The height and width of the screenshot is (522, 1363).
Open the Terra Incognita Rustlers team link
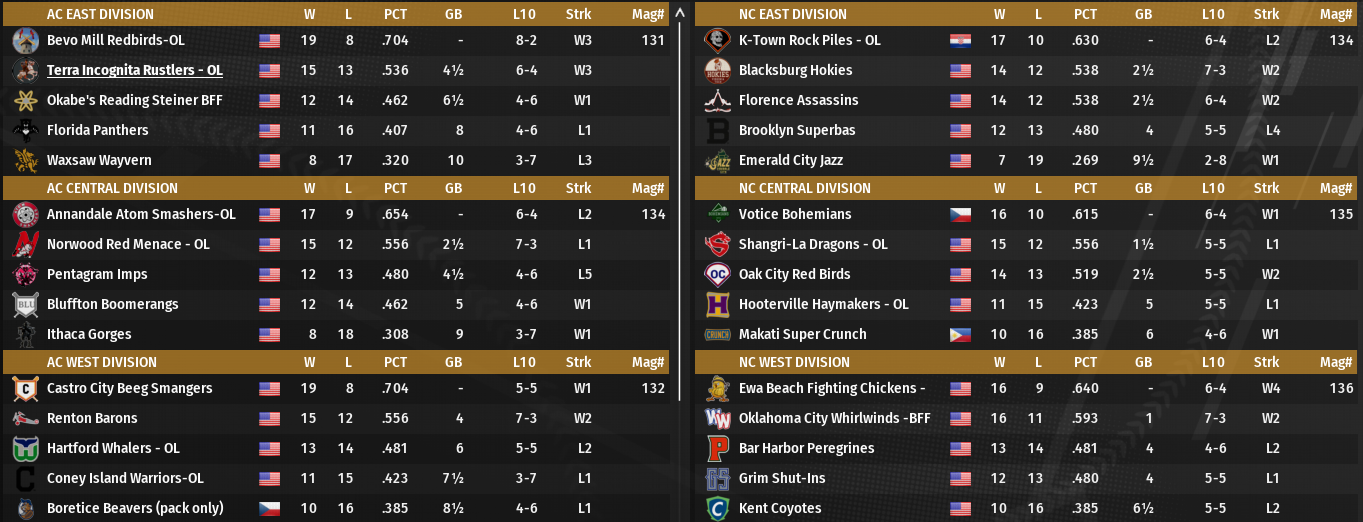[x=134, y=71]
